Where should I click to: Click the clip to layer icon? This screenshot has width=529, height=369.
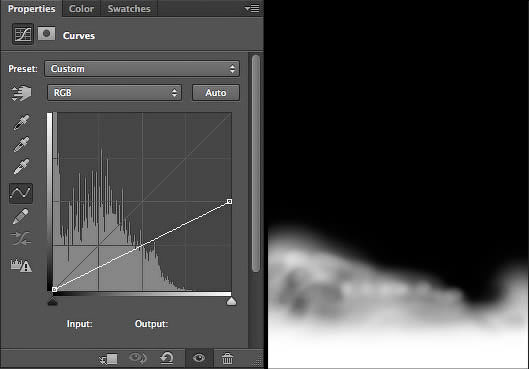point(108,359)
